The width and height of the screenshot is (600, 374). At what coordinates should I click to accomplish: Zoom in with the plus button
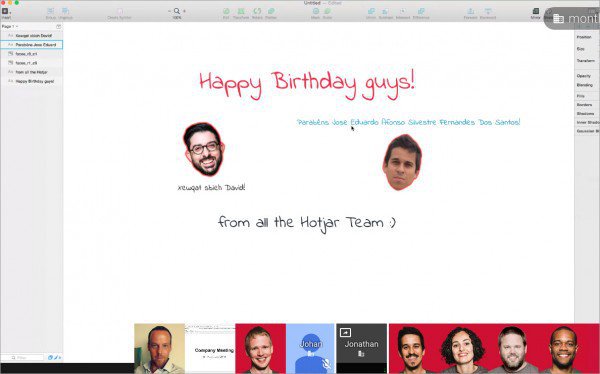[x=184, y=11]
